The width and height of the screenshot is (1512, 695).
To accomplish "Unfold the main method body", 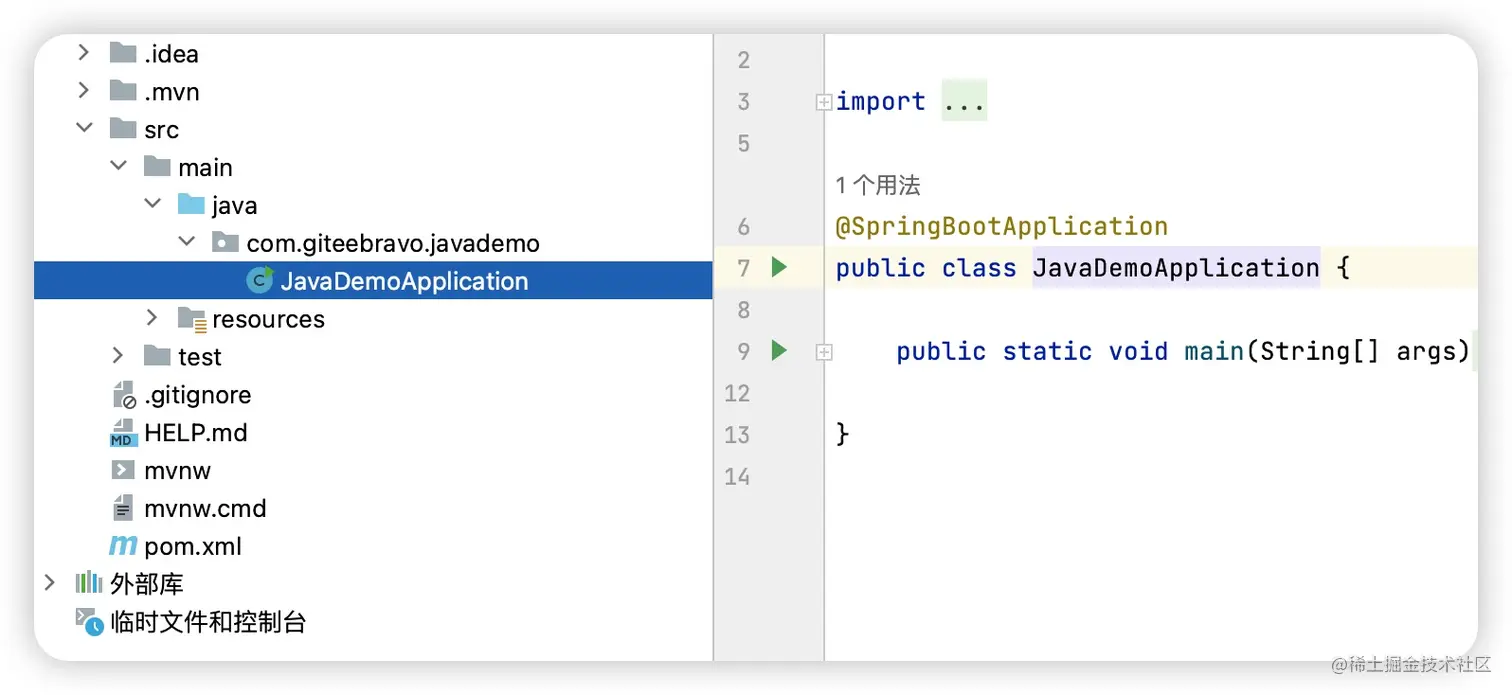I will coord(824,351).
